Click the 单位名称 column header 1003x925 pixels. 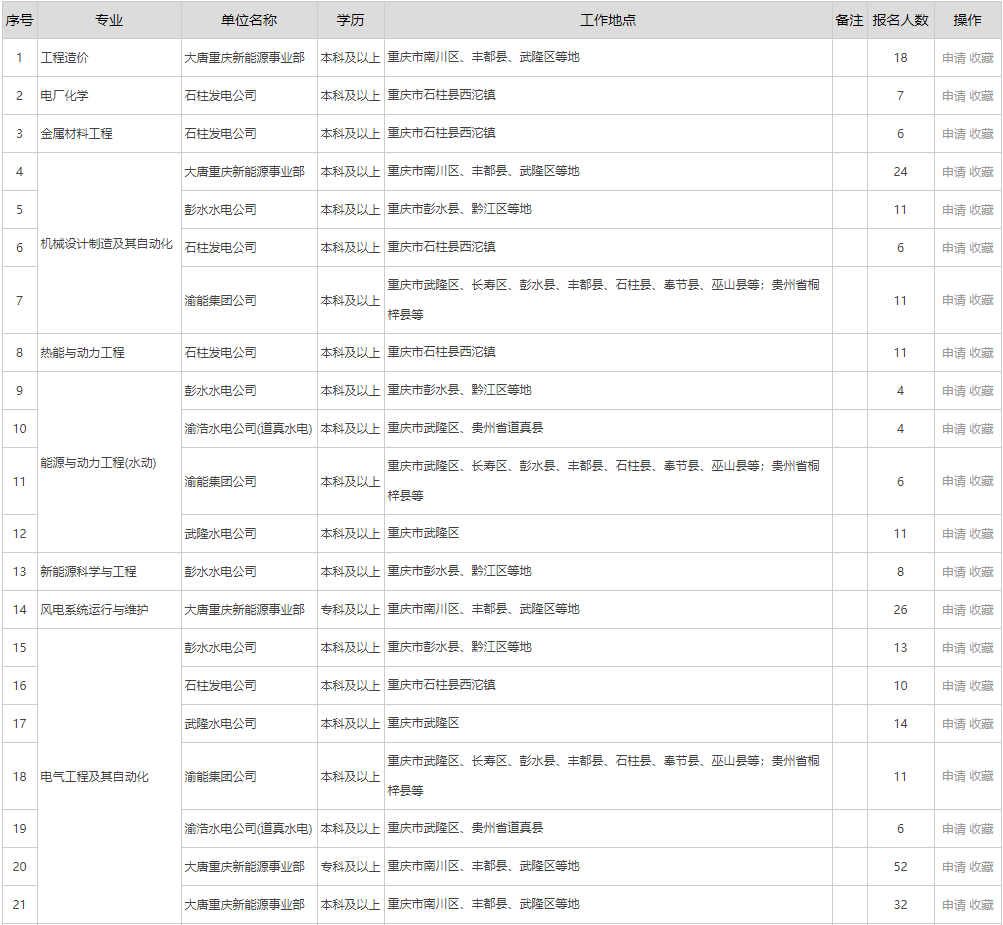(x=249, y=20)
